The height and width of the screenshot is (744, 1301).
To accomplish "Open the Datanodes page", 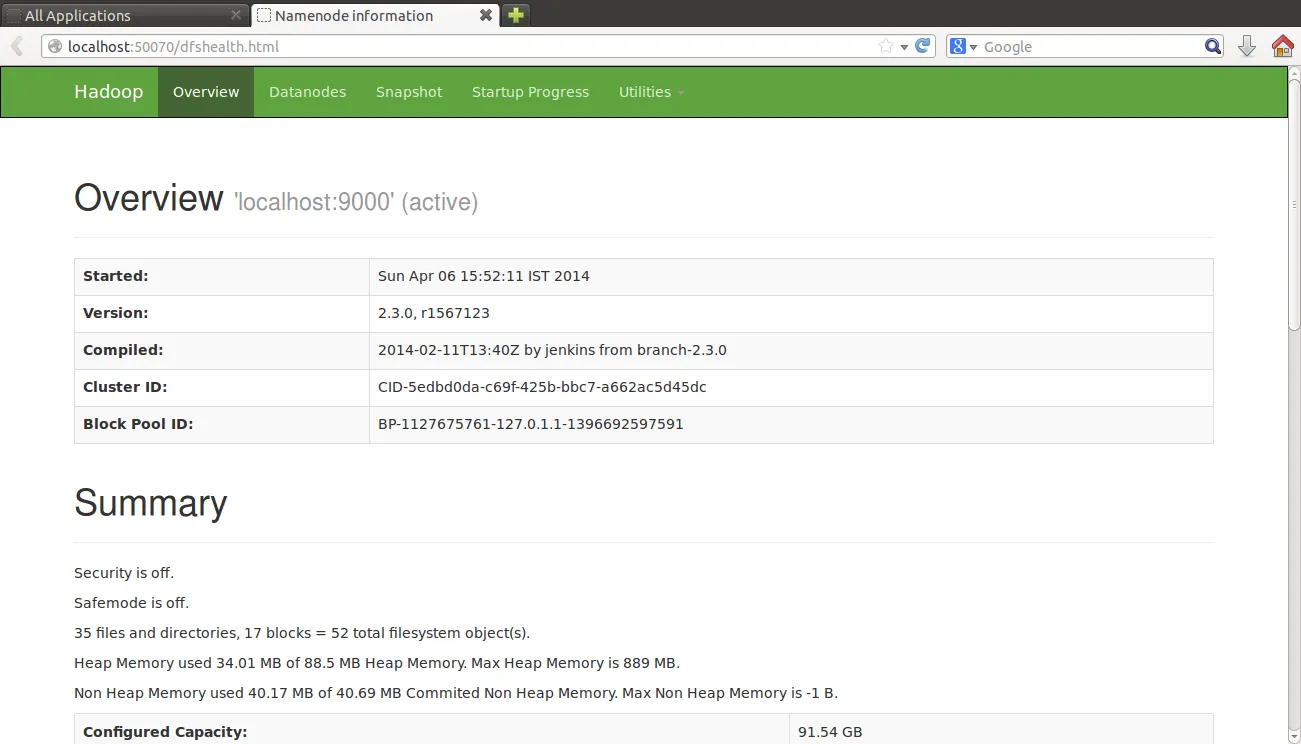I will click(307, 91).
